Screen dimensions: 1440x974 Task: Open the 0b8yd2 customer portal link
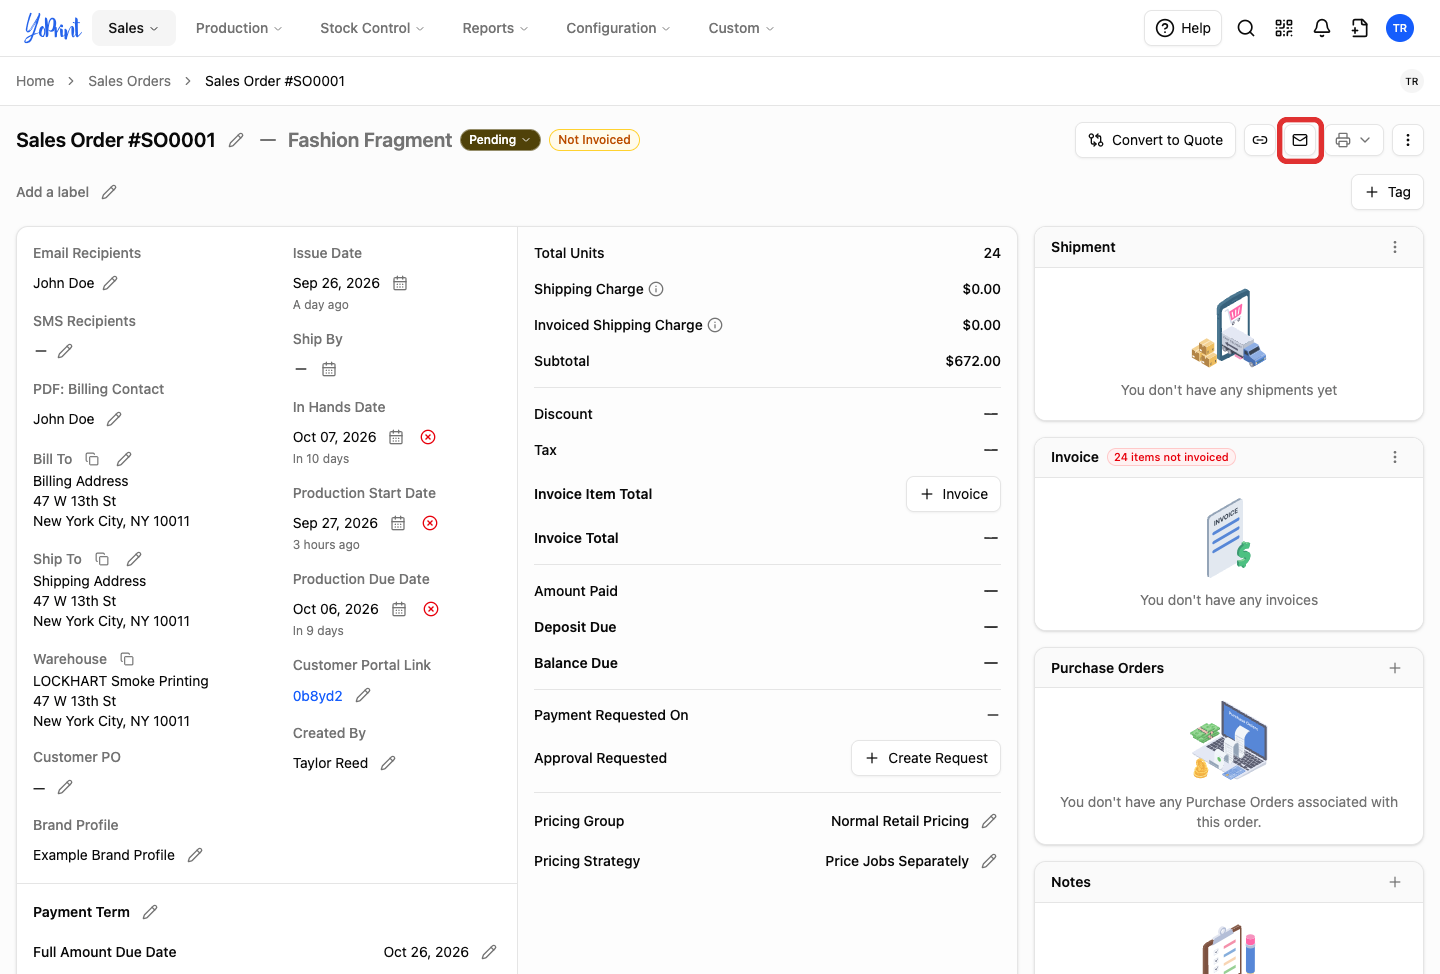click(x=318, y=696)
